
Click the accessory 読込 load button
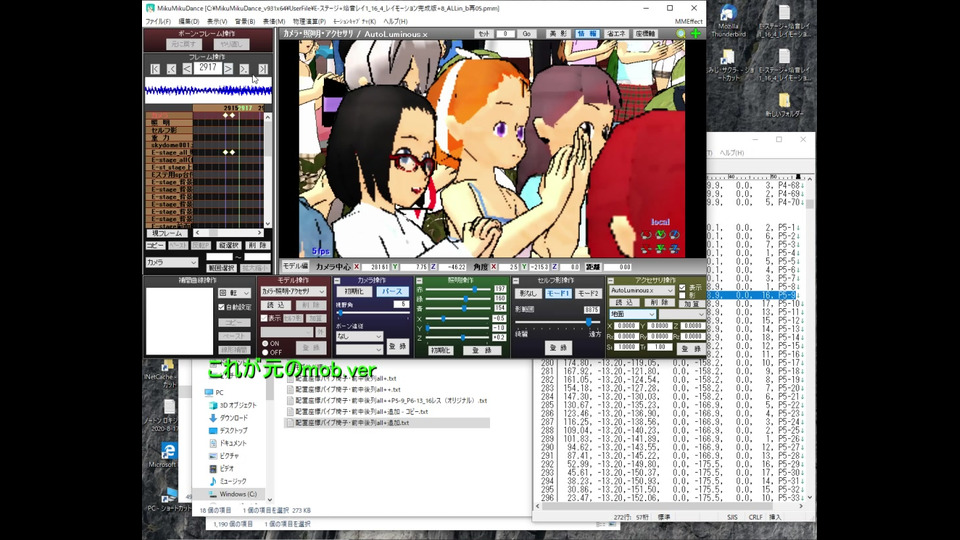click(624, 302)
